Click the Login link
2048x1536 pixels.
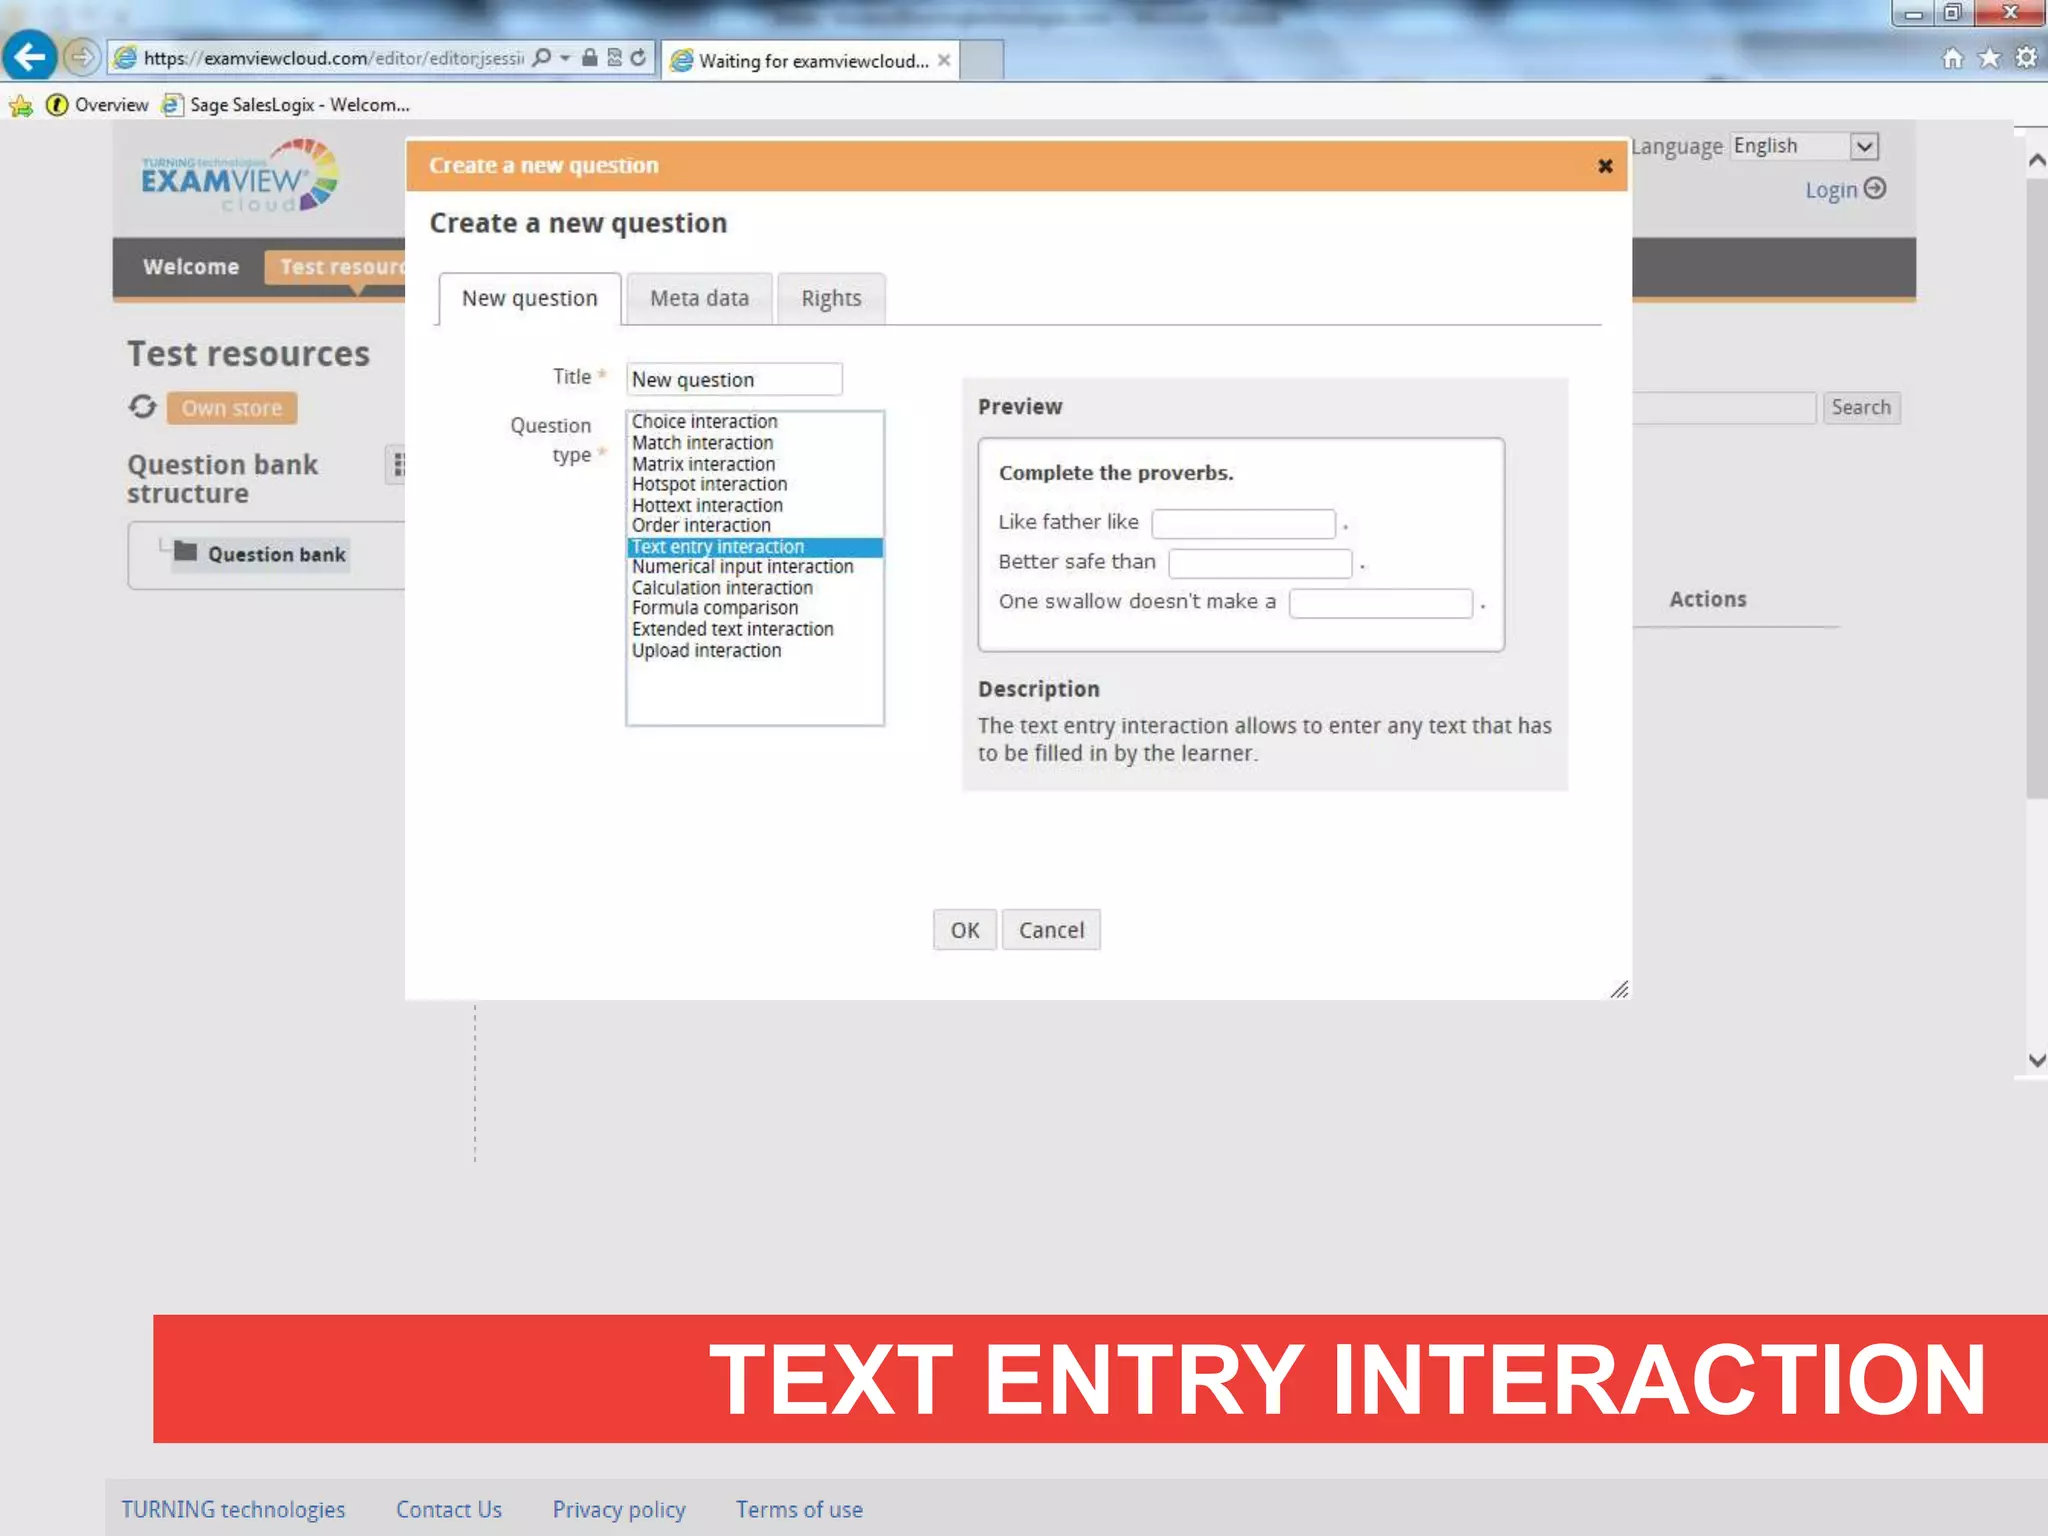1831,190
